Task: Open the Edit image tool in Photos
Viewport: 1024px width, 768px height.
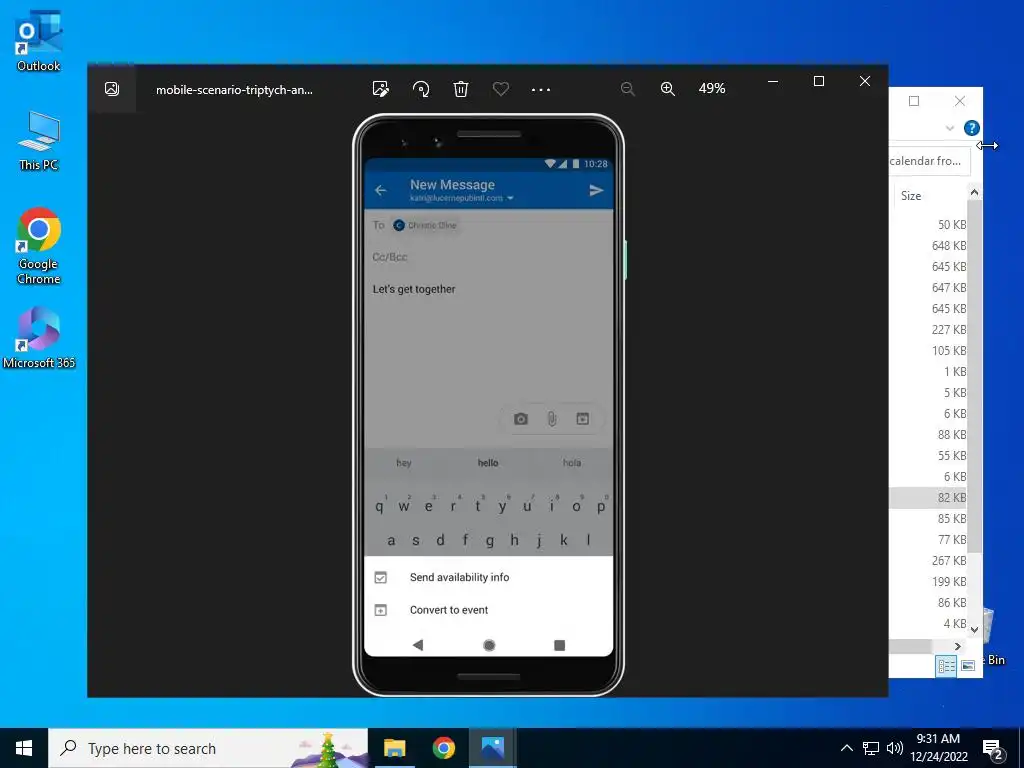Action: 381,89
